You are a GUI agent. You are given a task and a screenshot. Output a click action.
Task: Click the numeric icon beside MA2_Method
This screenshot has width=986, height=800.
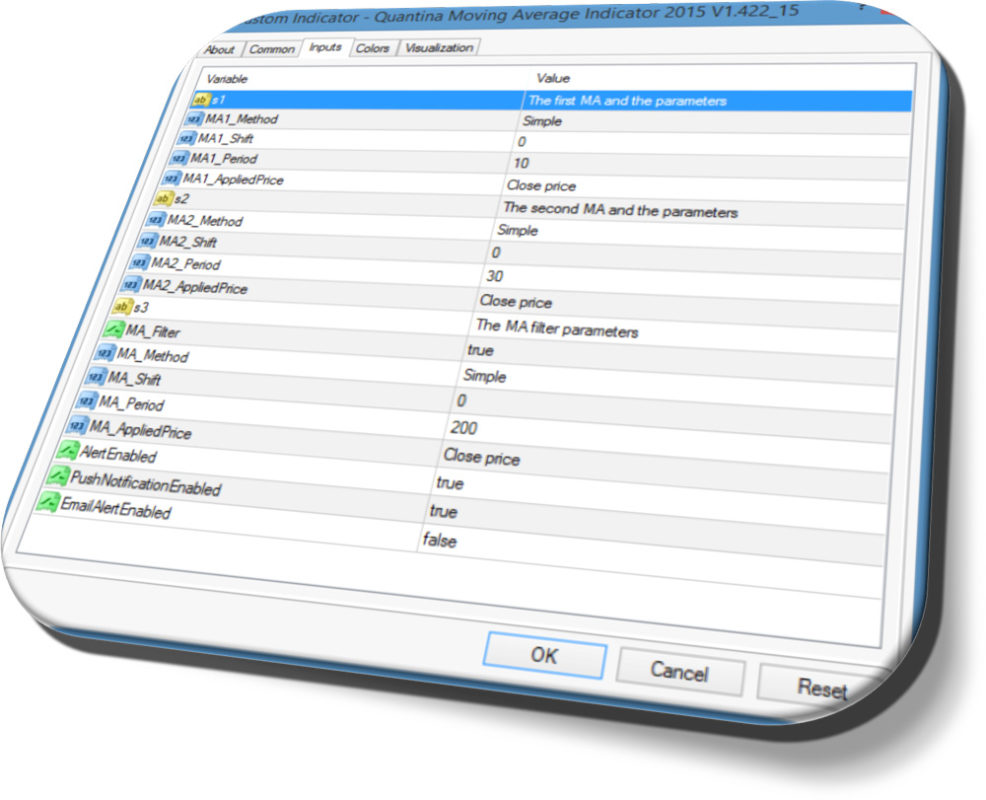click(x=156, y=220)
